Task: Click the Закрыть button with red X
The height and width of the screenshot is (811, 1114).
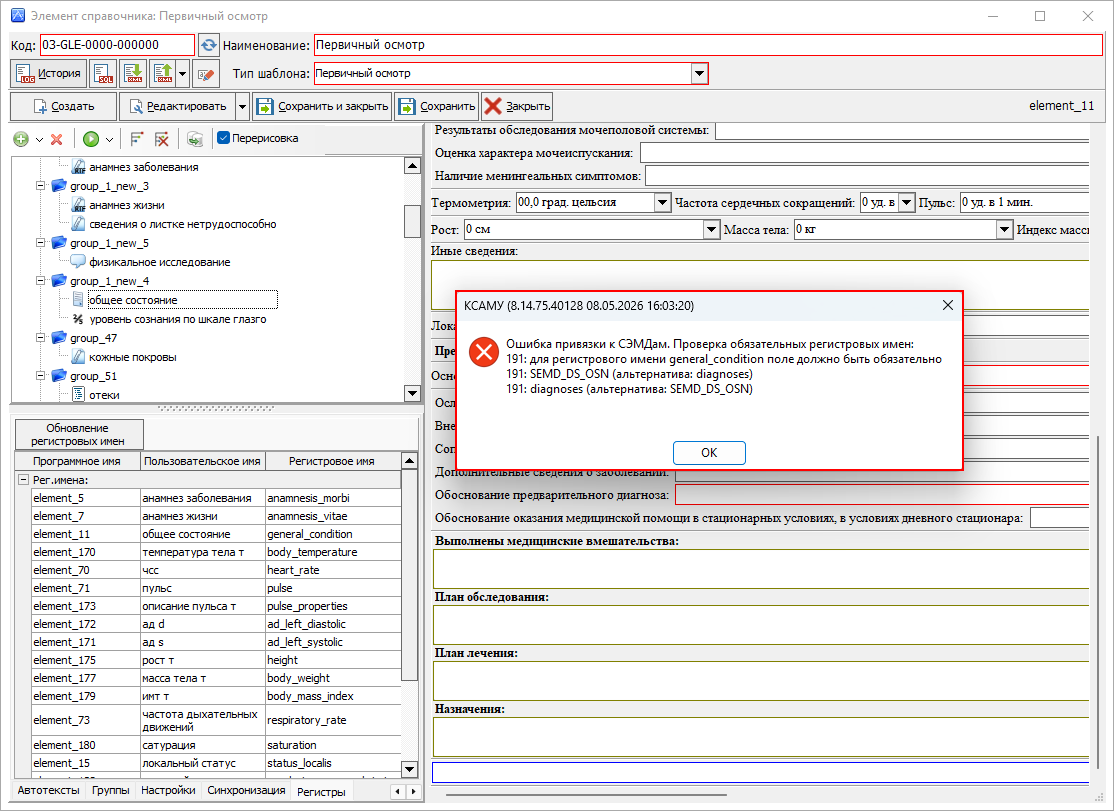Action: click(x=517, y=107)
